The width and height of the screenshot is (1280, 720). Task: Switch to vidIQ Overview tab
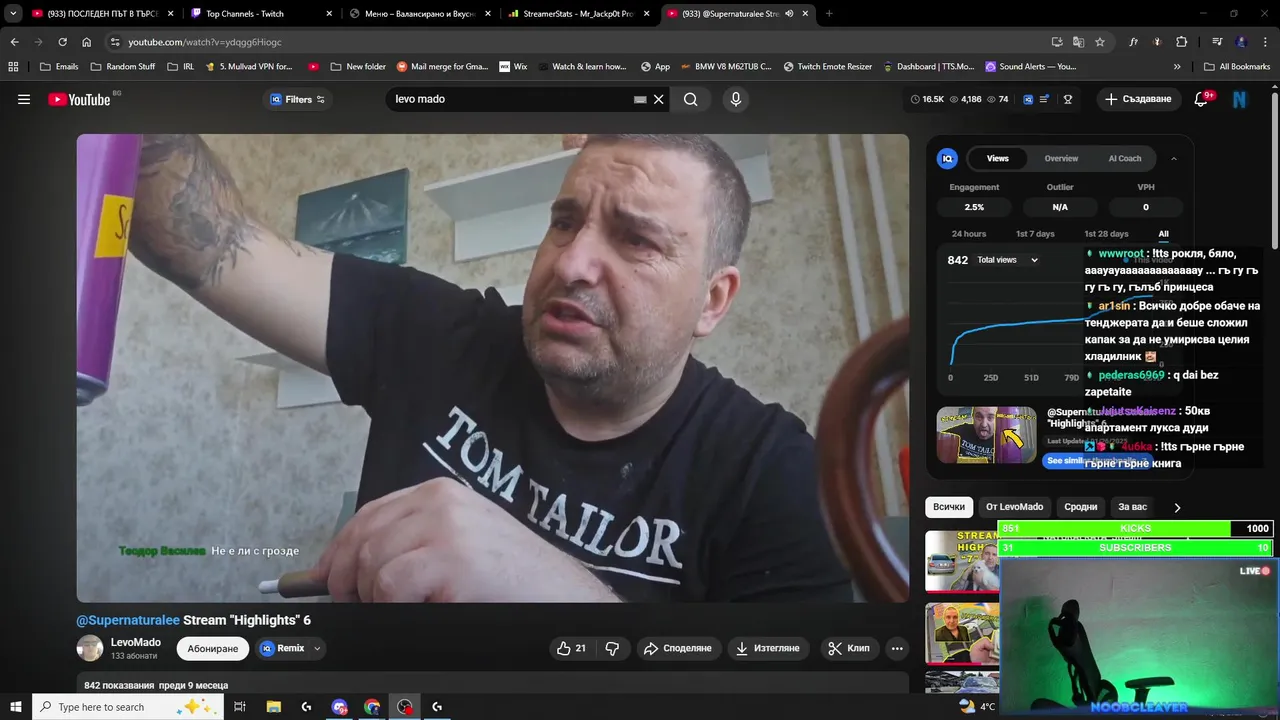click(1061, 158)
